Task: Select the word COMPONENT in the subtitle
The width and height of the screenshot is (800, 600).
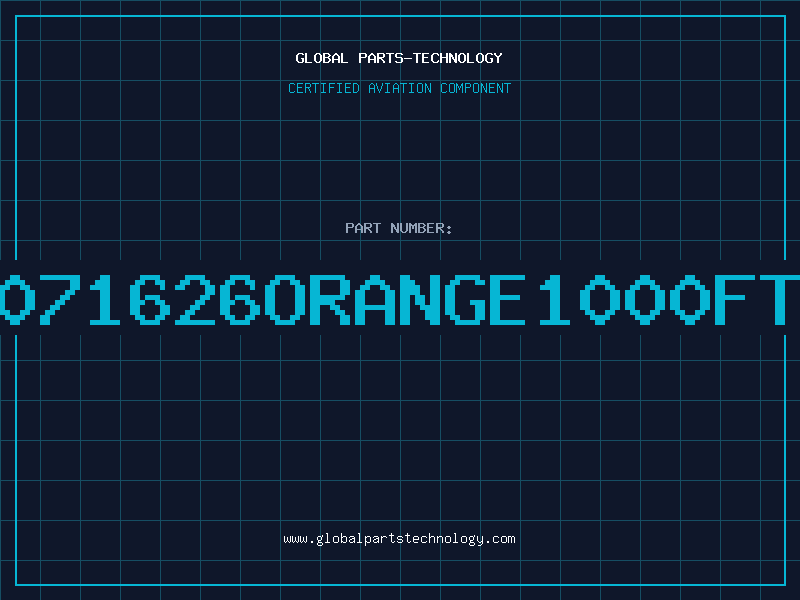Action: point(476,88)
